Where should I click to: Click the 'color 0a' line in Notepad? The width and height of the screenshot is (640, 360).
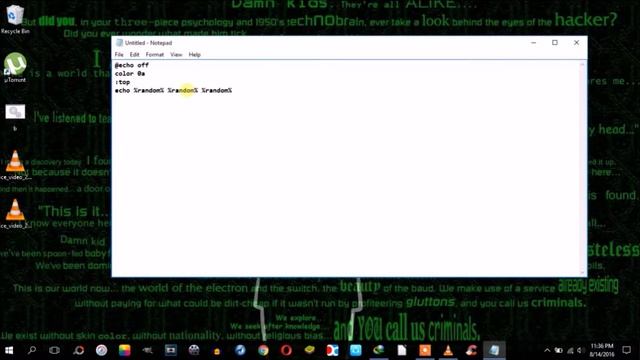coord(130,73)
